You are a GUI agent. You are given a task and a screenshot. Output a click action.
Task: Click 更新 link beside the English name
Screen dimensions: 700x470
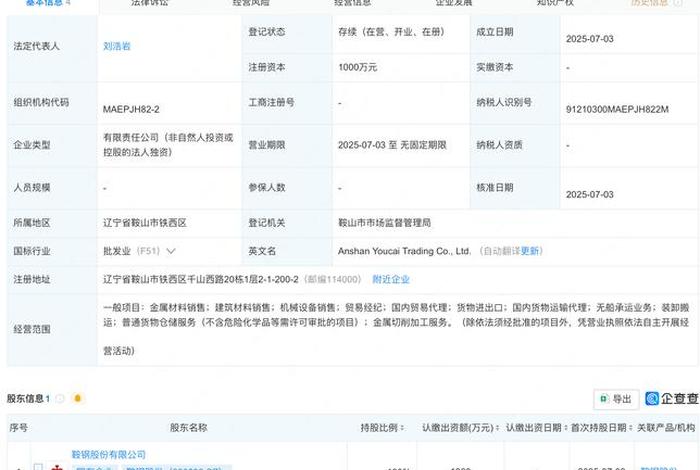pos(530,251)
